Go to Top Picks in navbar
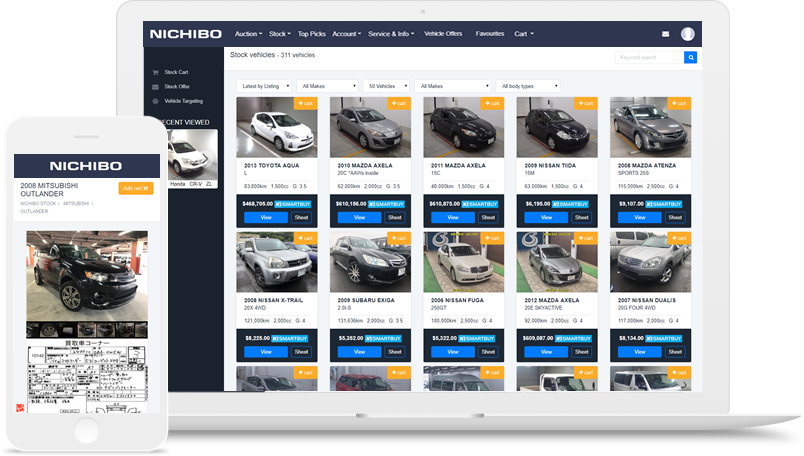Screen dimensions: 804x456 pos(312,34)
